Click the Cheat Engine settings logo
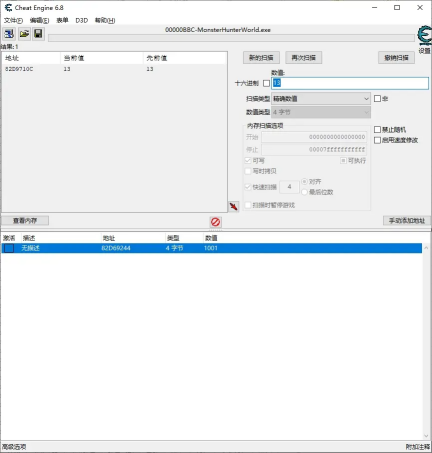 425,36
